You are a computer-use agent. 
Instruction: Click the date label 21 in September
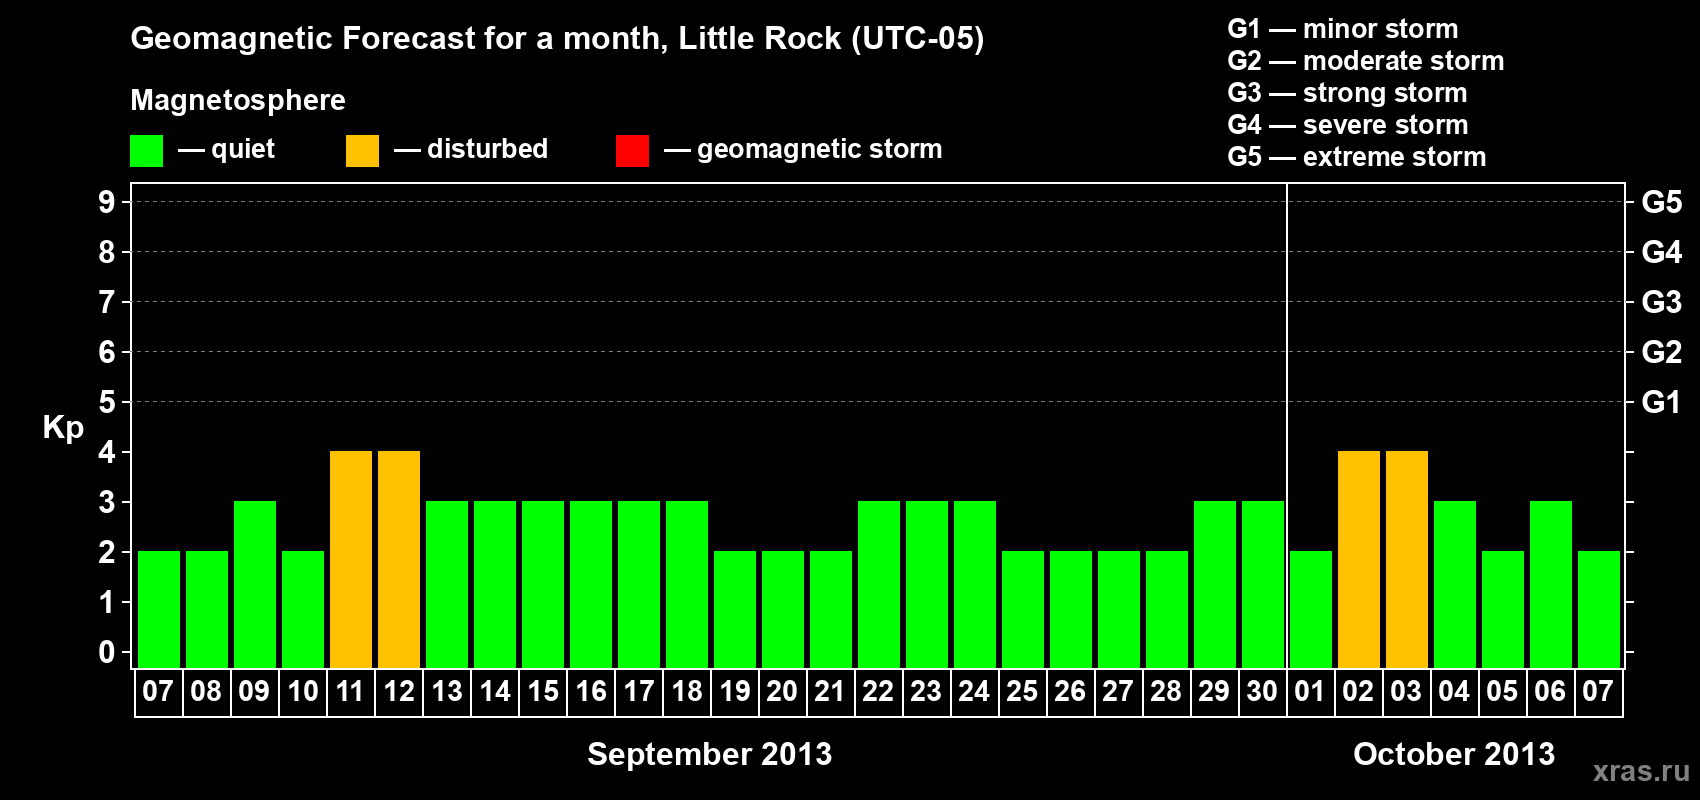pyautogui.click(x=830, y=692)
